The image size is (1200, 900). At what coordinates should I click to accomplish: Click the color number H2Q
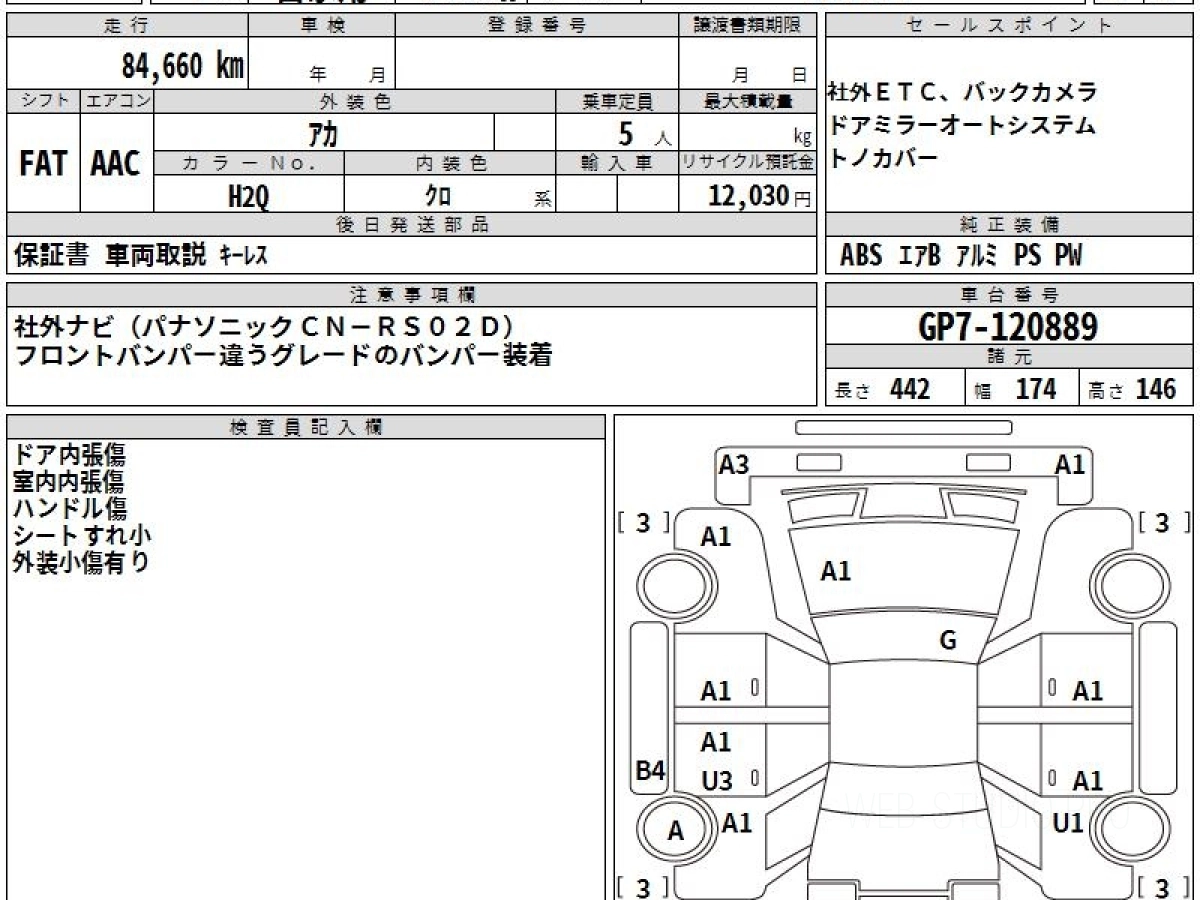point(249,197)
